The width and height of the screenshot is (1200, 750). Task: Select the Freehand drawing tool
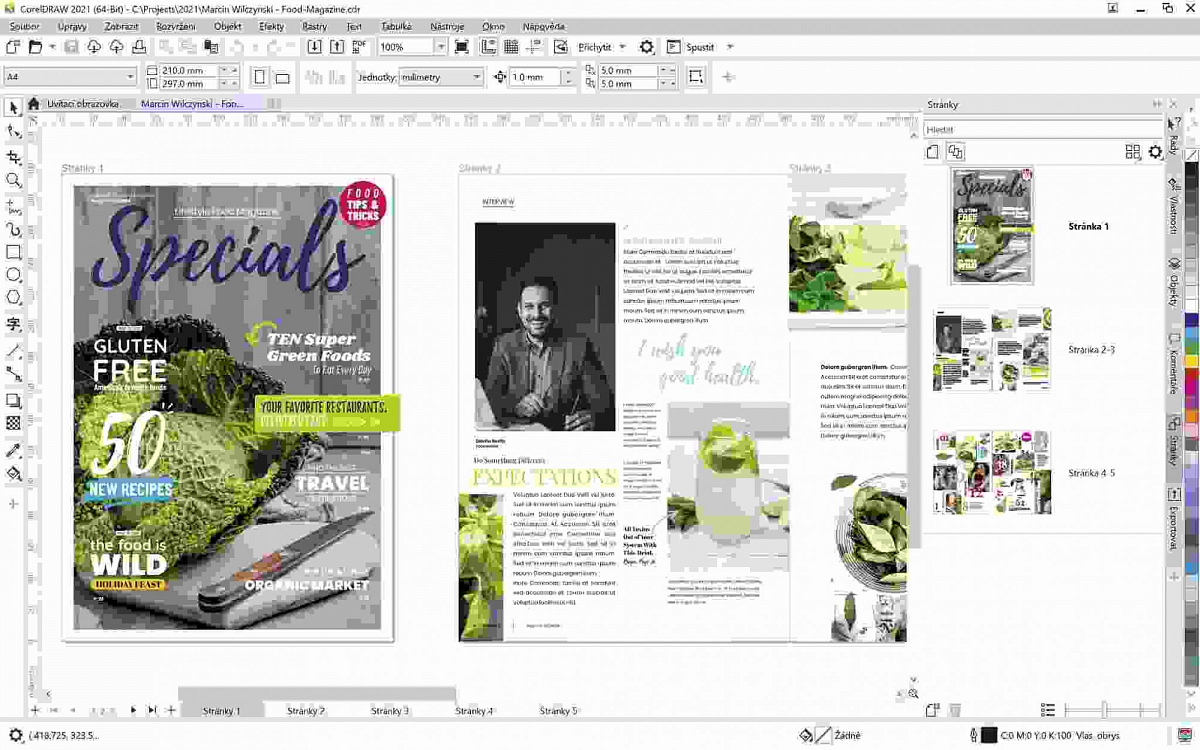coord(14,205)
